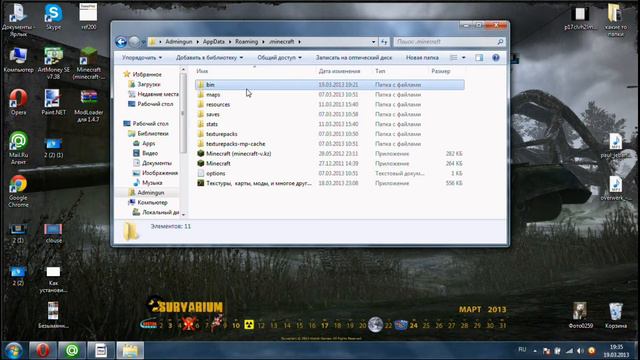Open the address bar history dropdown
Screen dimensions: 640x360
click(x=373, y=42)
